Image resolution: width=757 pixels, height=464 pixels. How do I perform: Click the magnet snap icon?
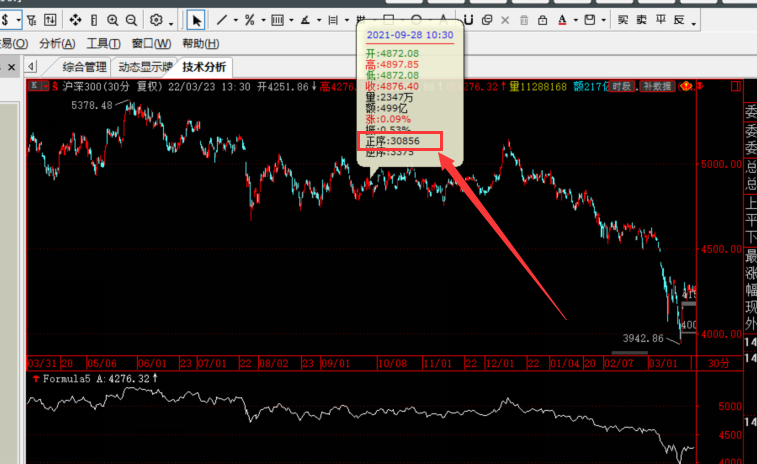click(x=468, y=20)
